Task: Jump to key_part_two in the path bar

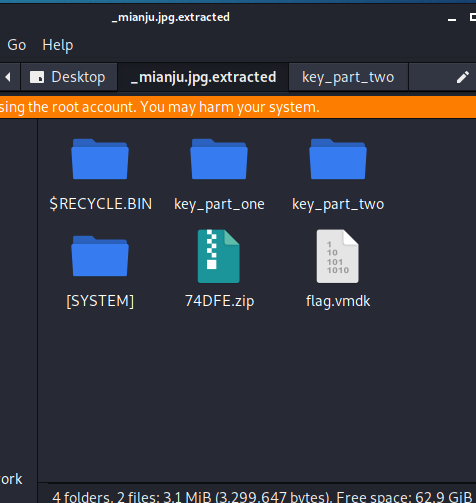Action: (x=348, y=77)
